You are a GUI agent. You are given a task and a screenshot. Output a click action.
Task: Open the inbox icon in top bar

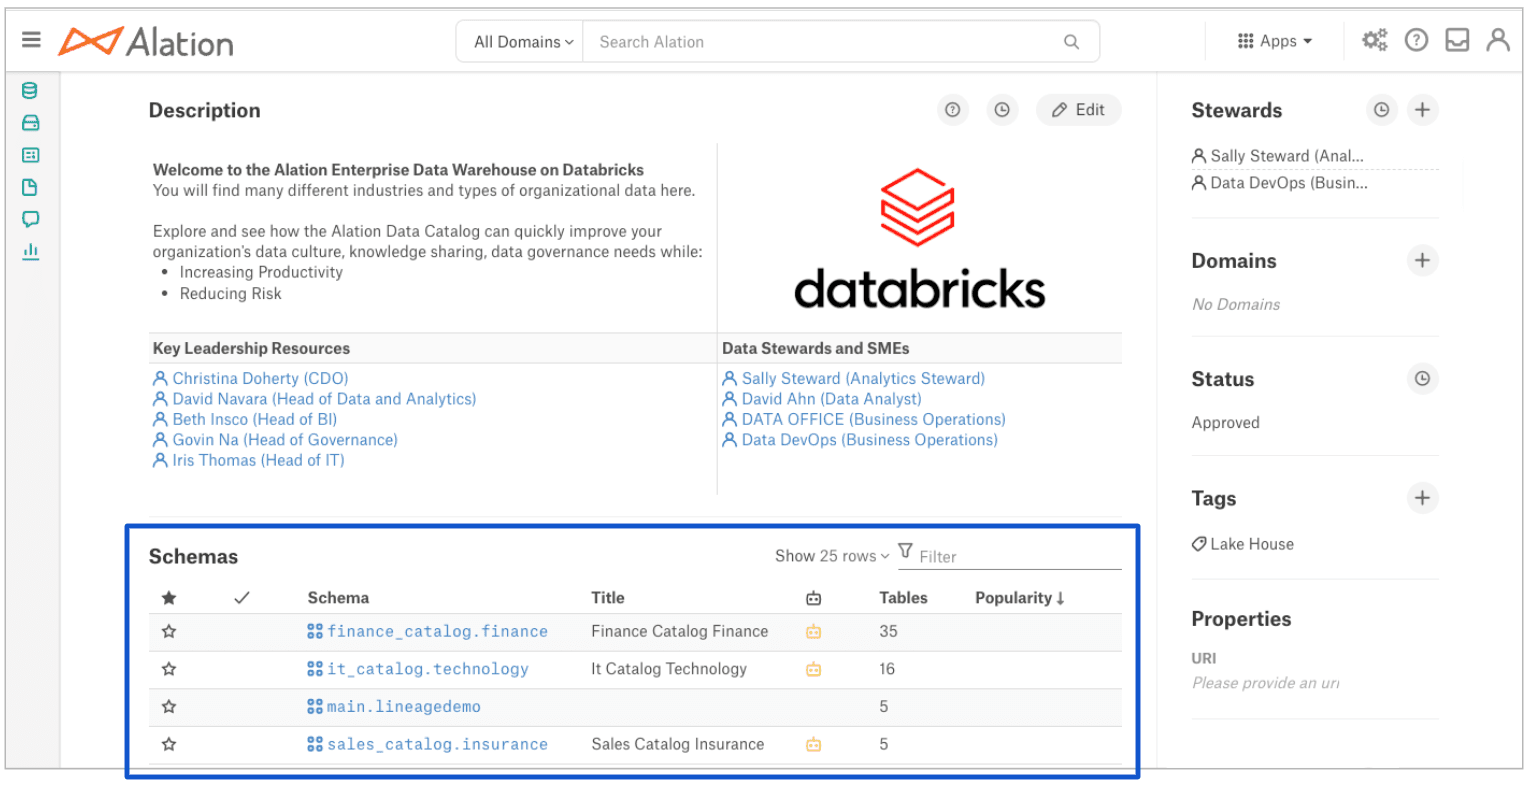(1456, 40)
